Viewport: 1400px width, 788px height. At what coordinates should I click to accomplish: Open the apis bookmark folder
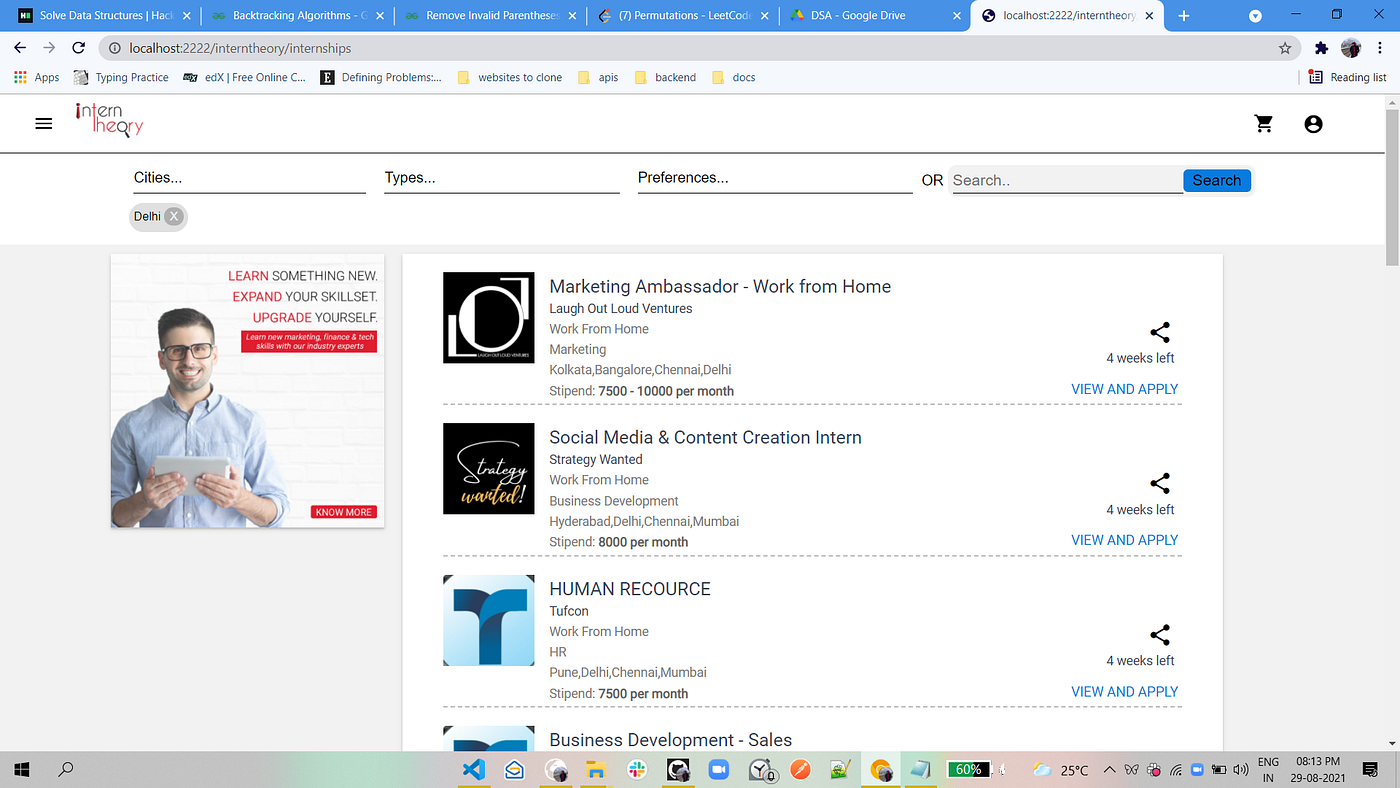598,77
